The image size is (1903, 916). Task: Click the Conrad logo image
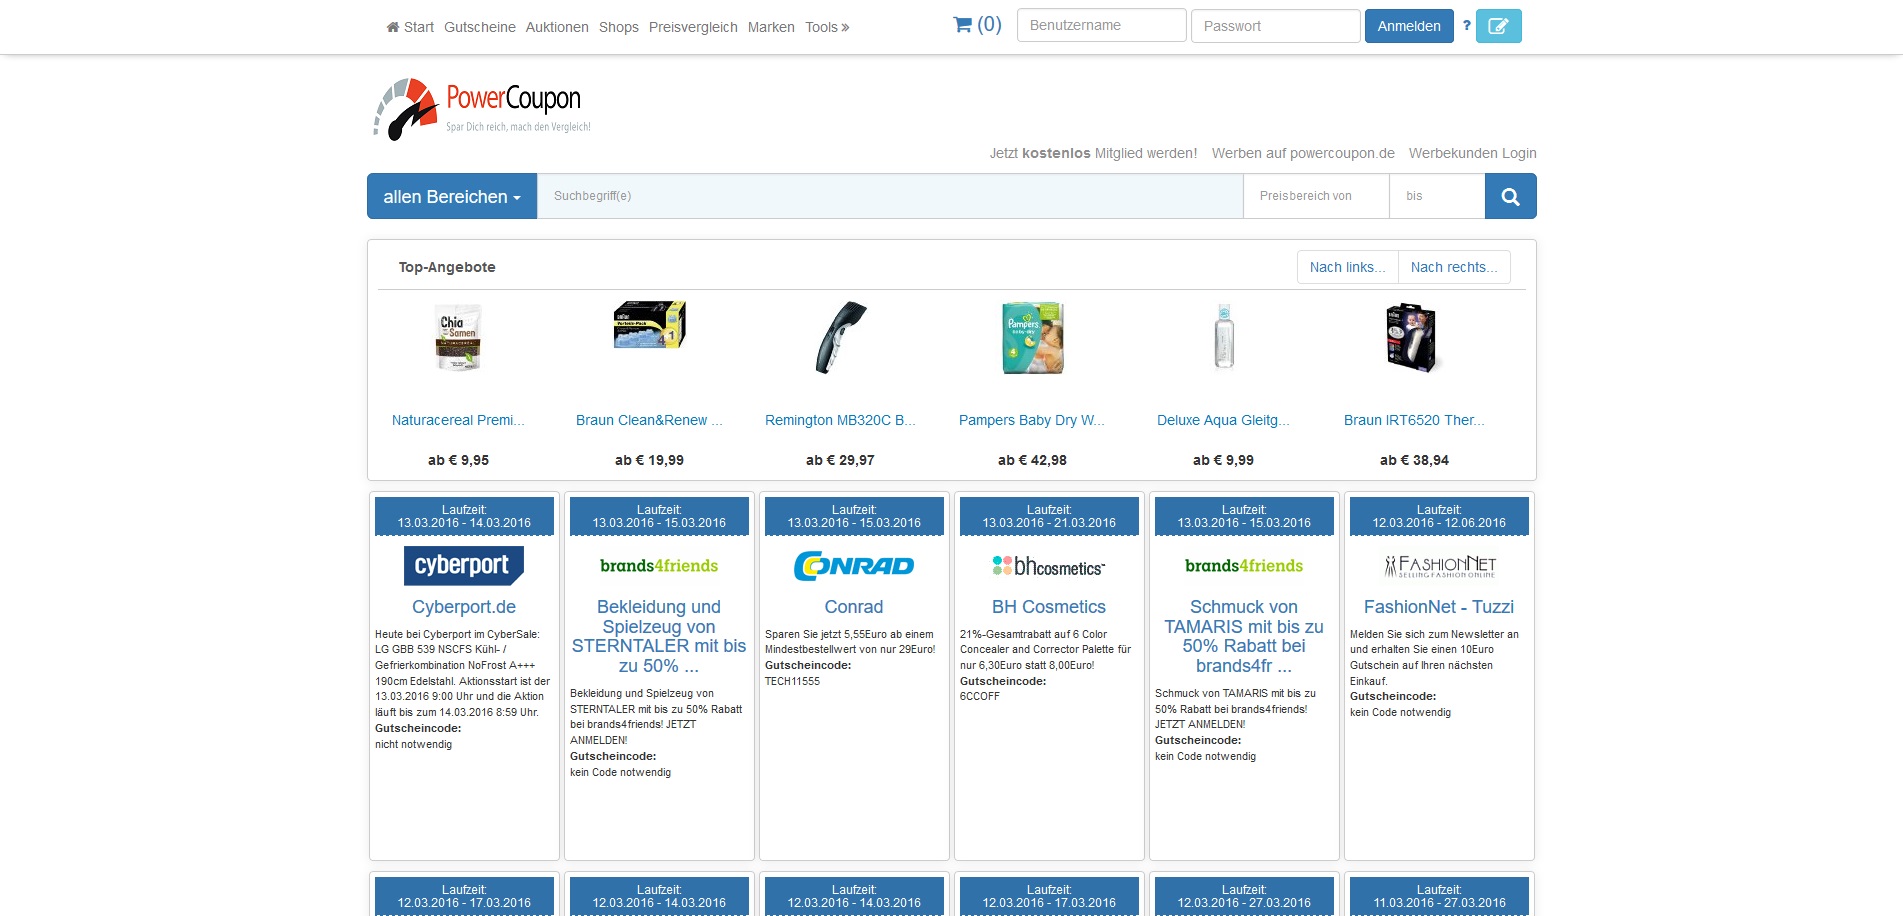tap(853, 566)
